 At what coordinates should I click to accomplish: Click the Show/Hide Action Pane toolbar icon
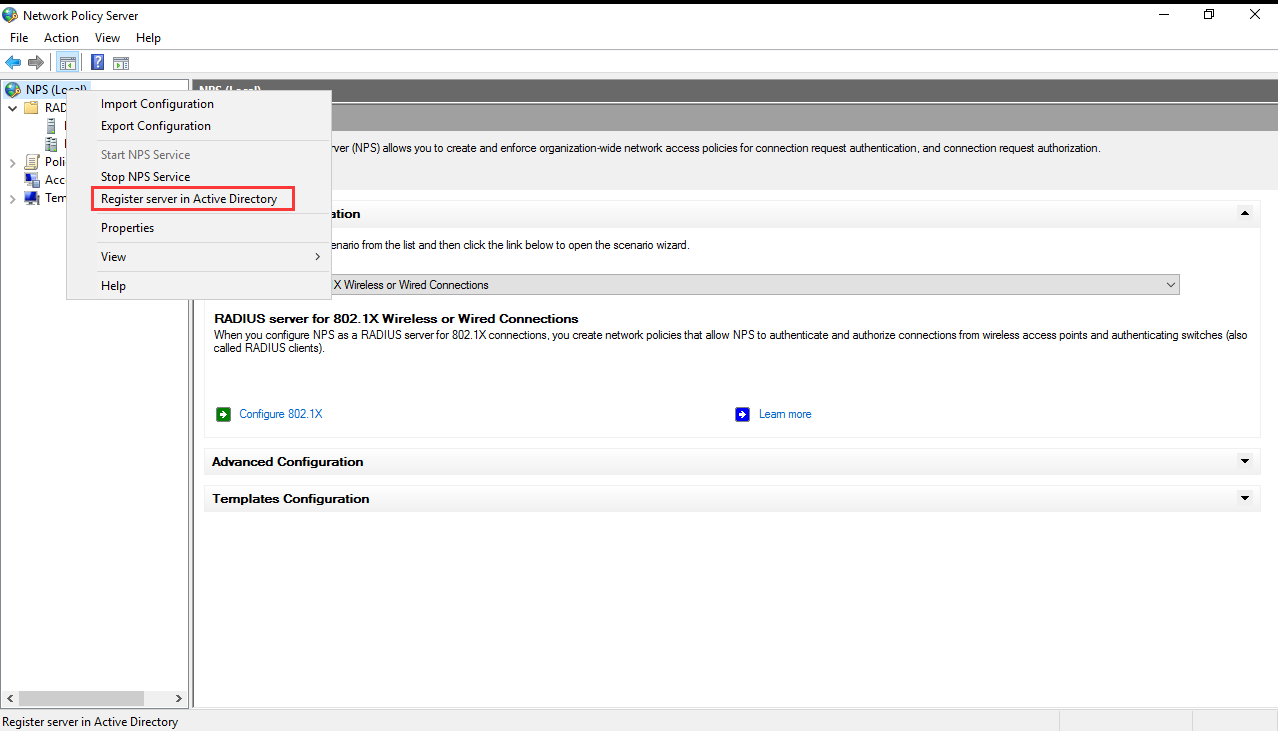(x=120, y=62)
